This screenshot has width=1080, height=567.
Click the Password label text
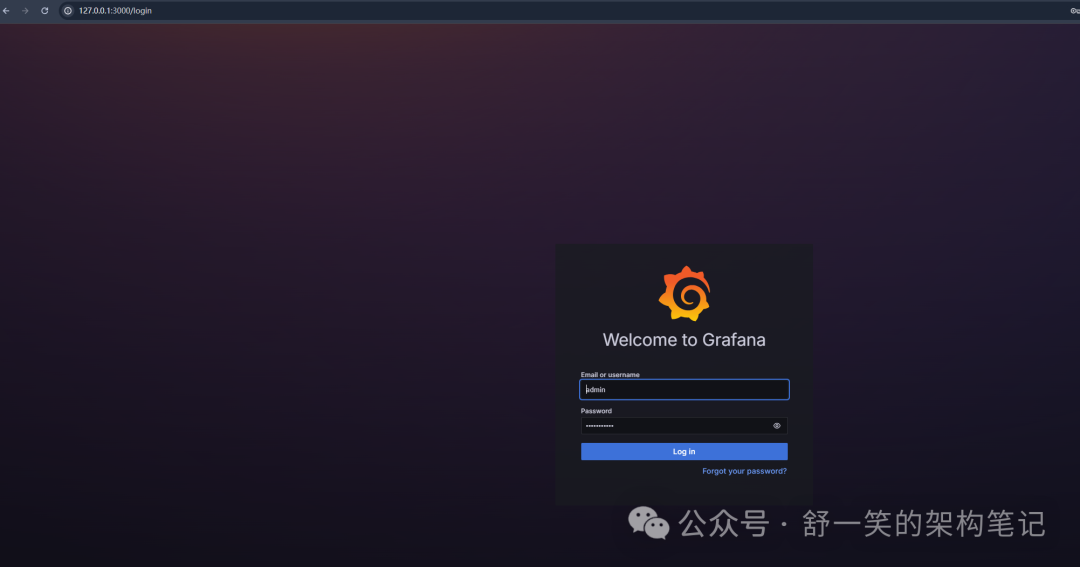tap(596, 411)
